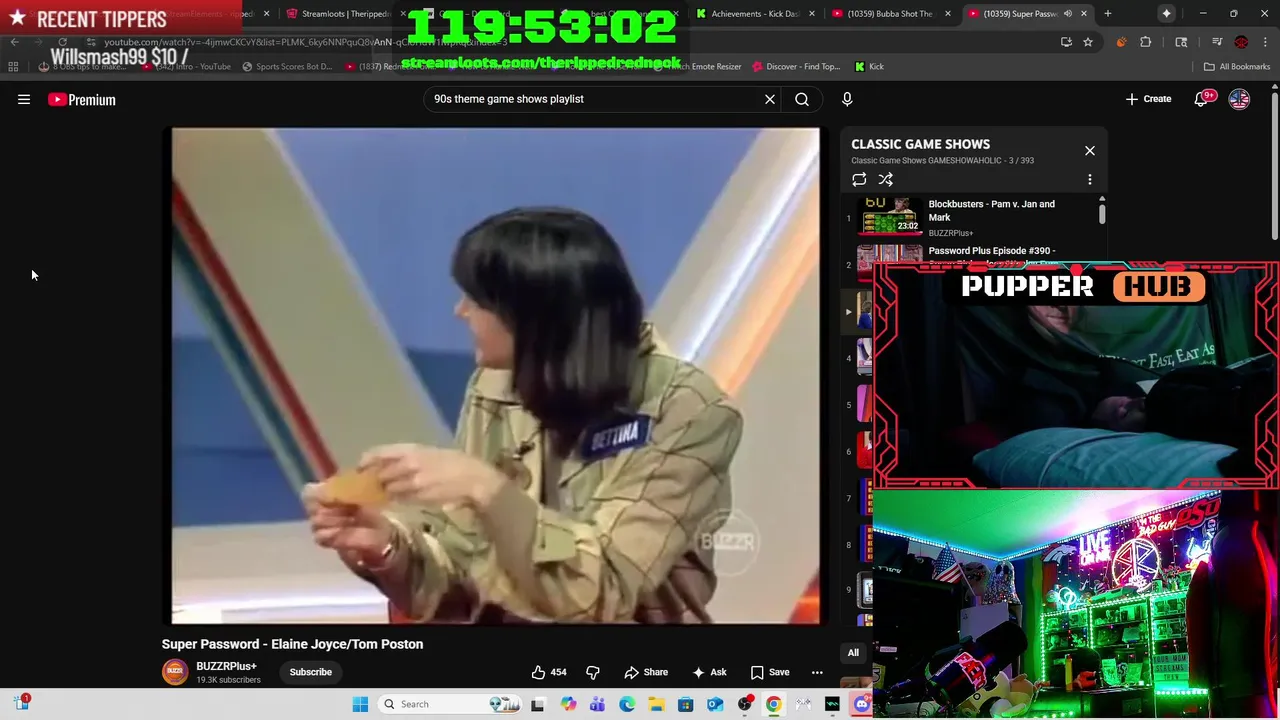
Task: Open the BUZZRPlus+ channel avatar
Action: [x=175, y=672]
